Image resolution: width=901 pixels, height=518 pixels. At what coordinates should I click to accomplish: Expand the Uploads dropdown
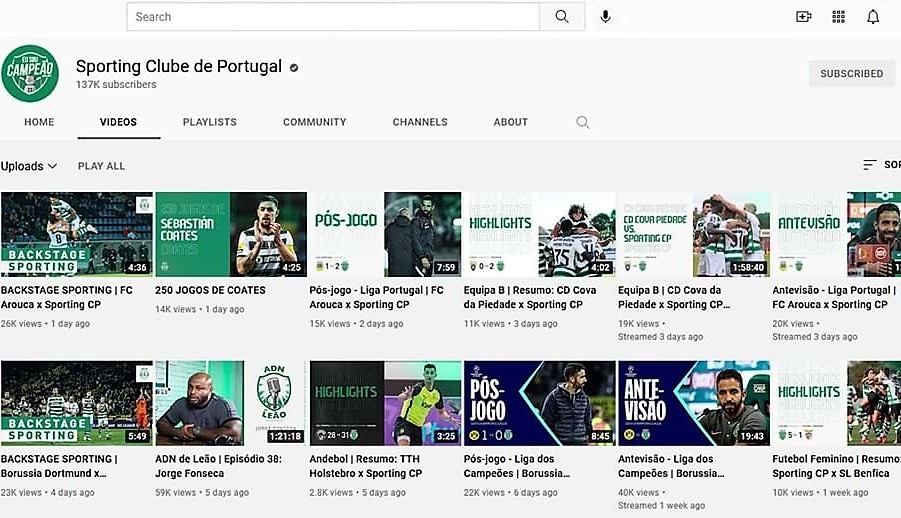(x=29, y=166)
